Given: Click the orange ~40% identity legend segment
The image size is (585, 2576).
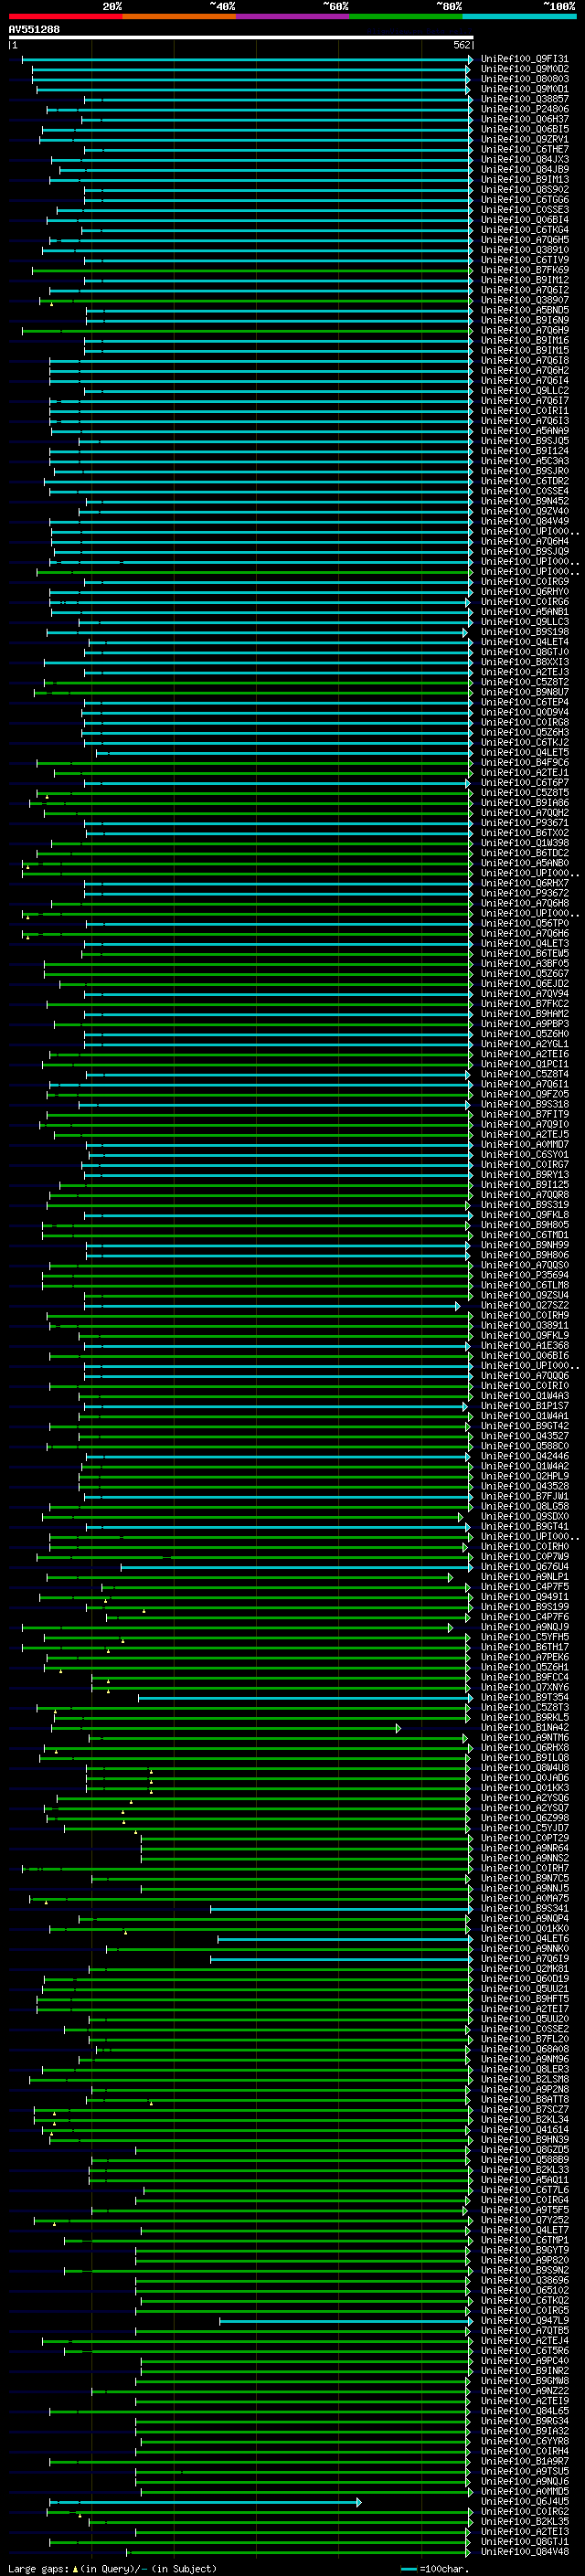Looking at the screenshot, I should pos(179,16).
